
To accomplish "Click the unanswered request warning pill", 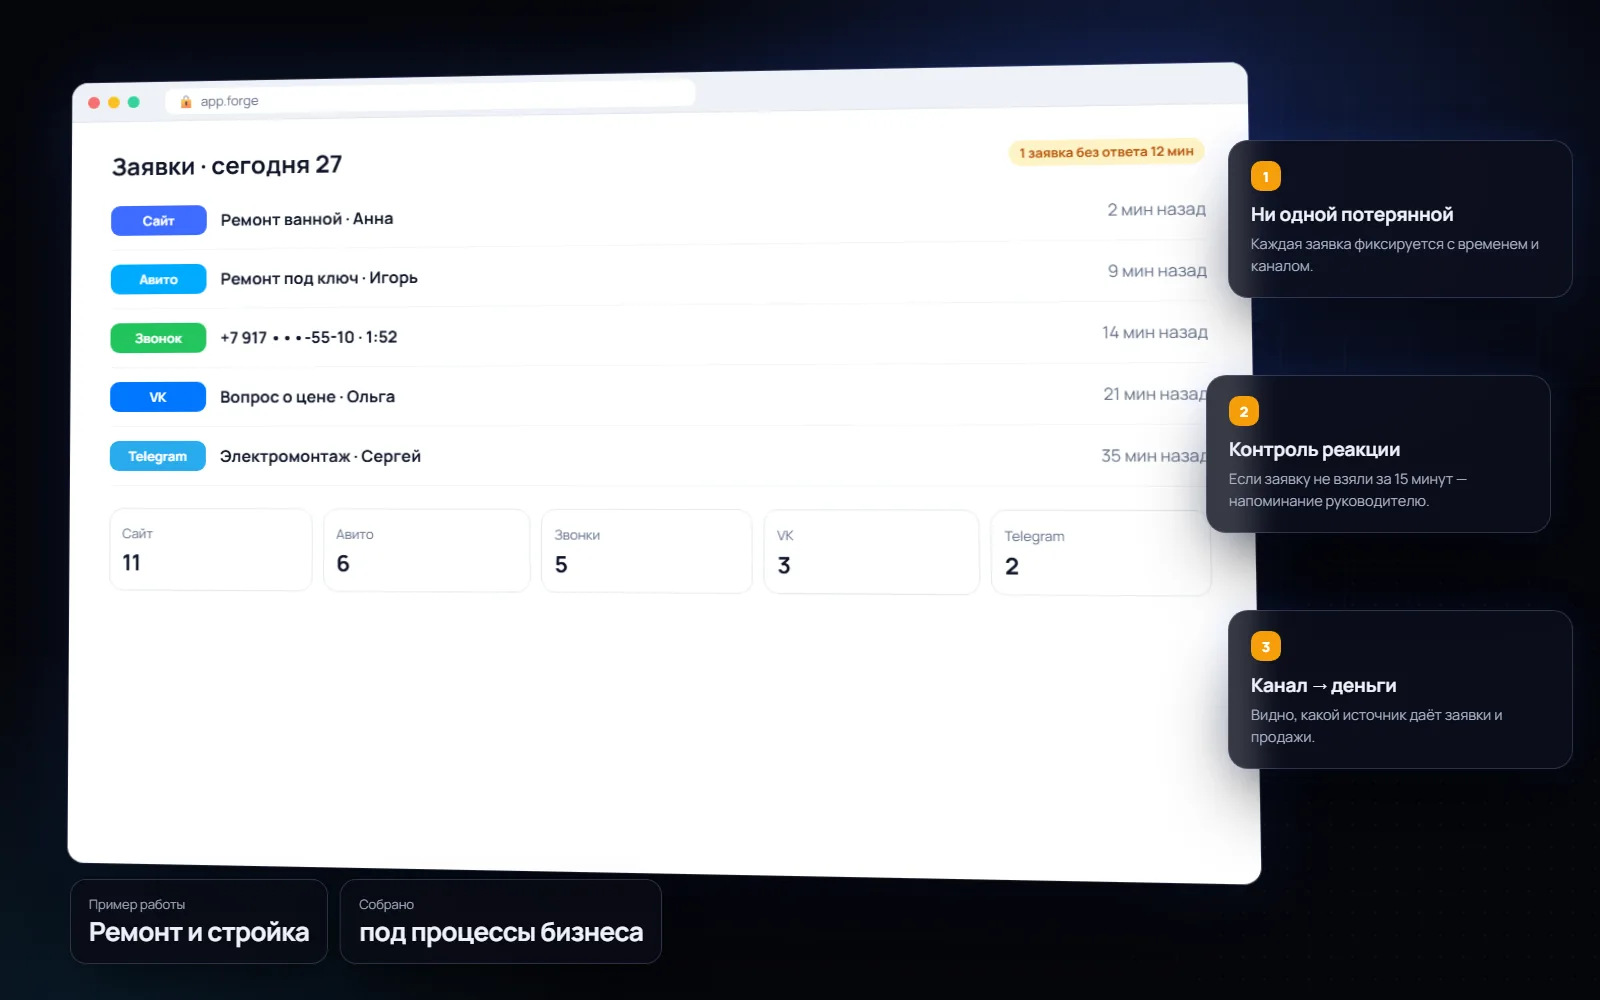I will point(1106,152).
